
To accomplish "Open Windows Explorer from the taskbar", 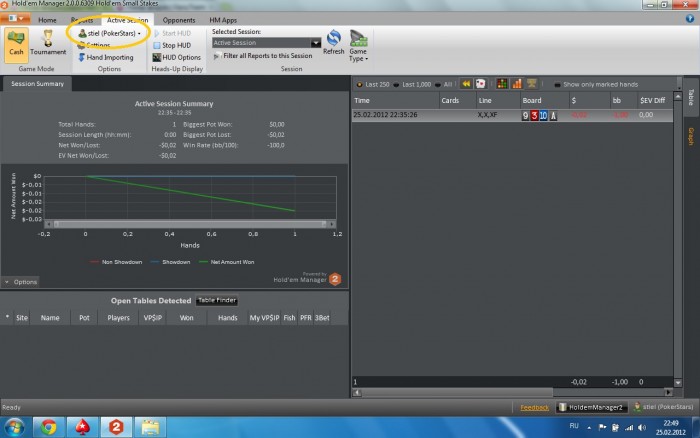I will coord(150,427).
